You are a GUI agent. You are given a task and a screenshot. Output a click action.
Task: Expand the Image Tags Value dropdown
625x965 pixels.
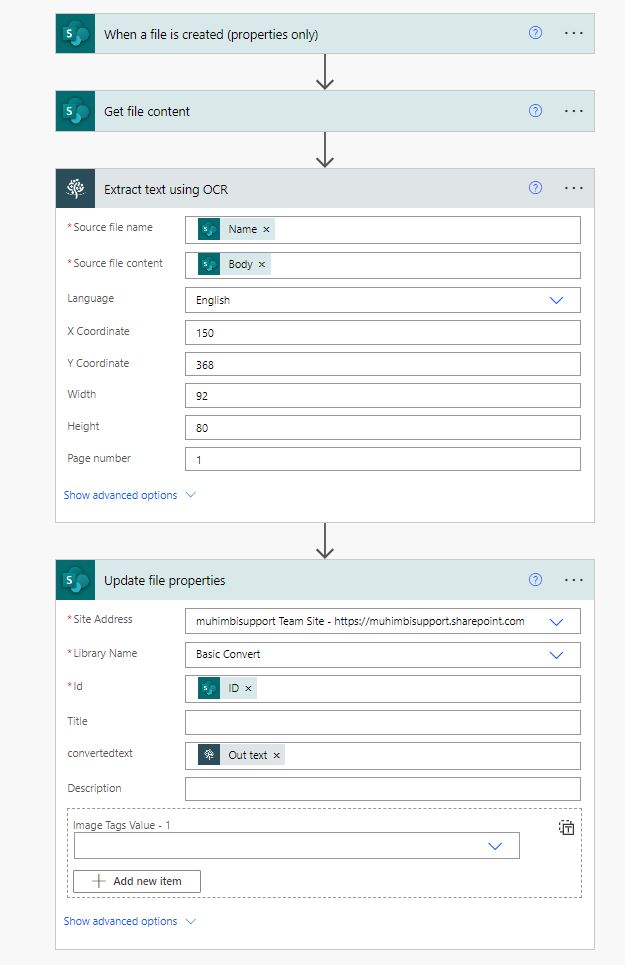(x=495, y=846)
